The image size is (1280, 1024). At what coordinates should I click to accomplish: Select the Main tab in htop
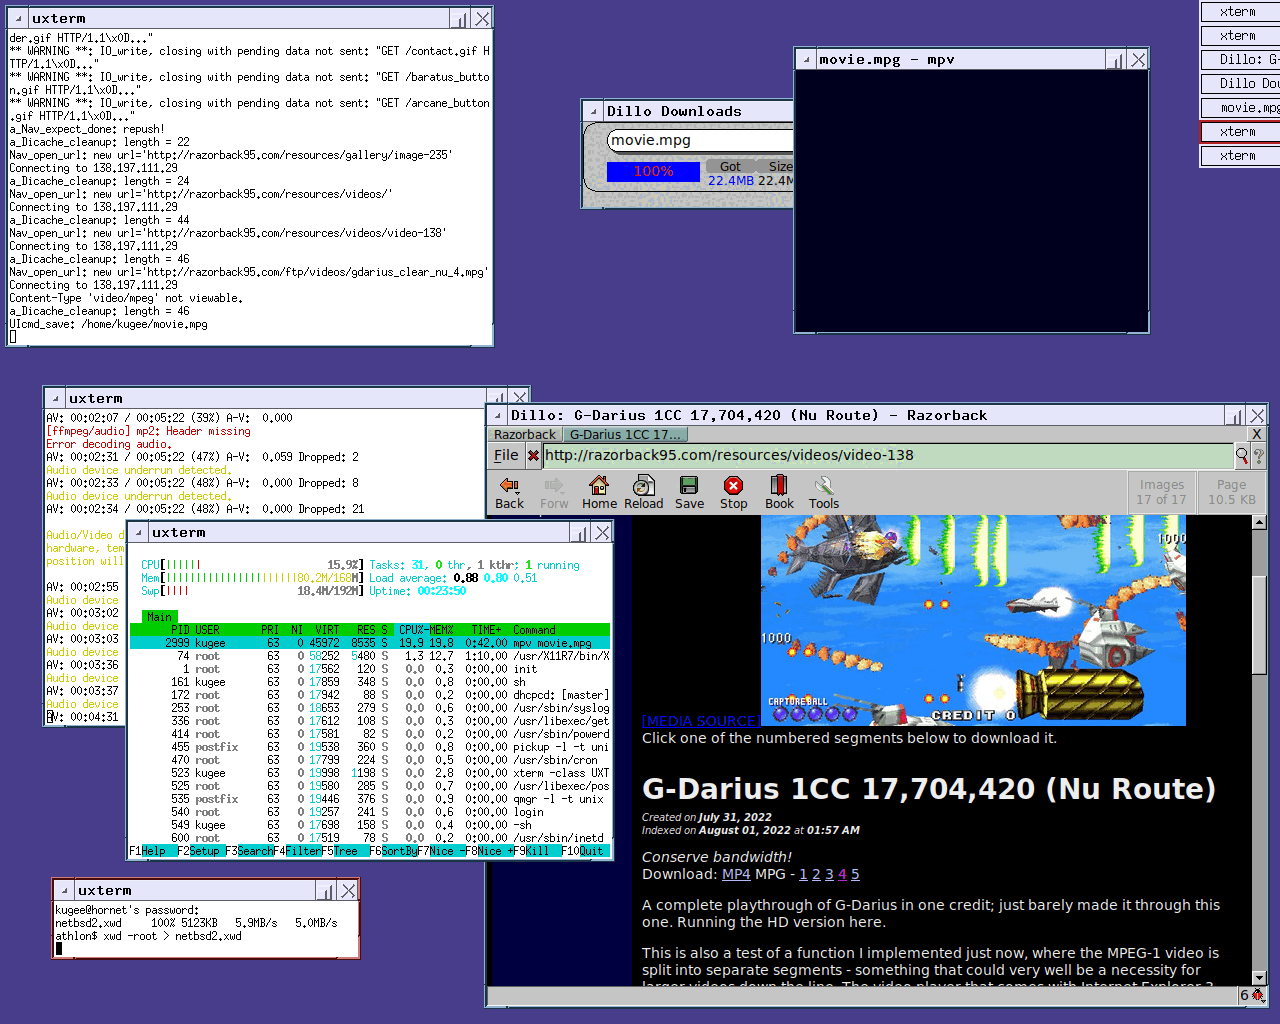coord(160,617)
